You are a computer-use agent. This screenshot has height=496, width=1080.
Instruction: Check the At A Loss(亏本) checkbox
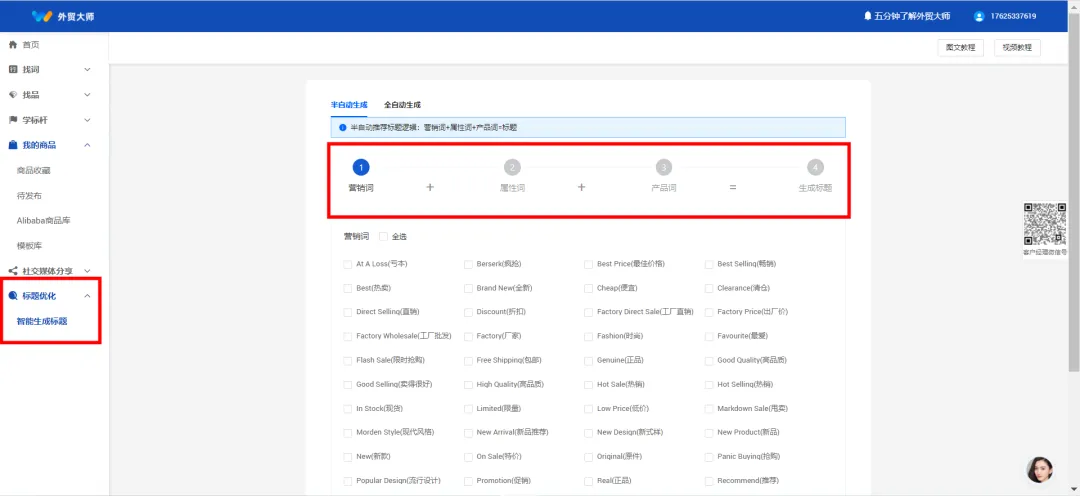(348, 264)
